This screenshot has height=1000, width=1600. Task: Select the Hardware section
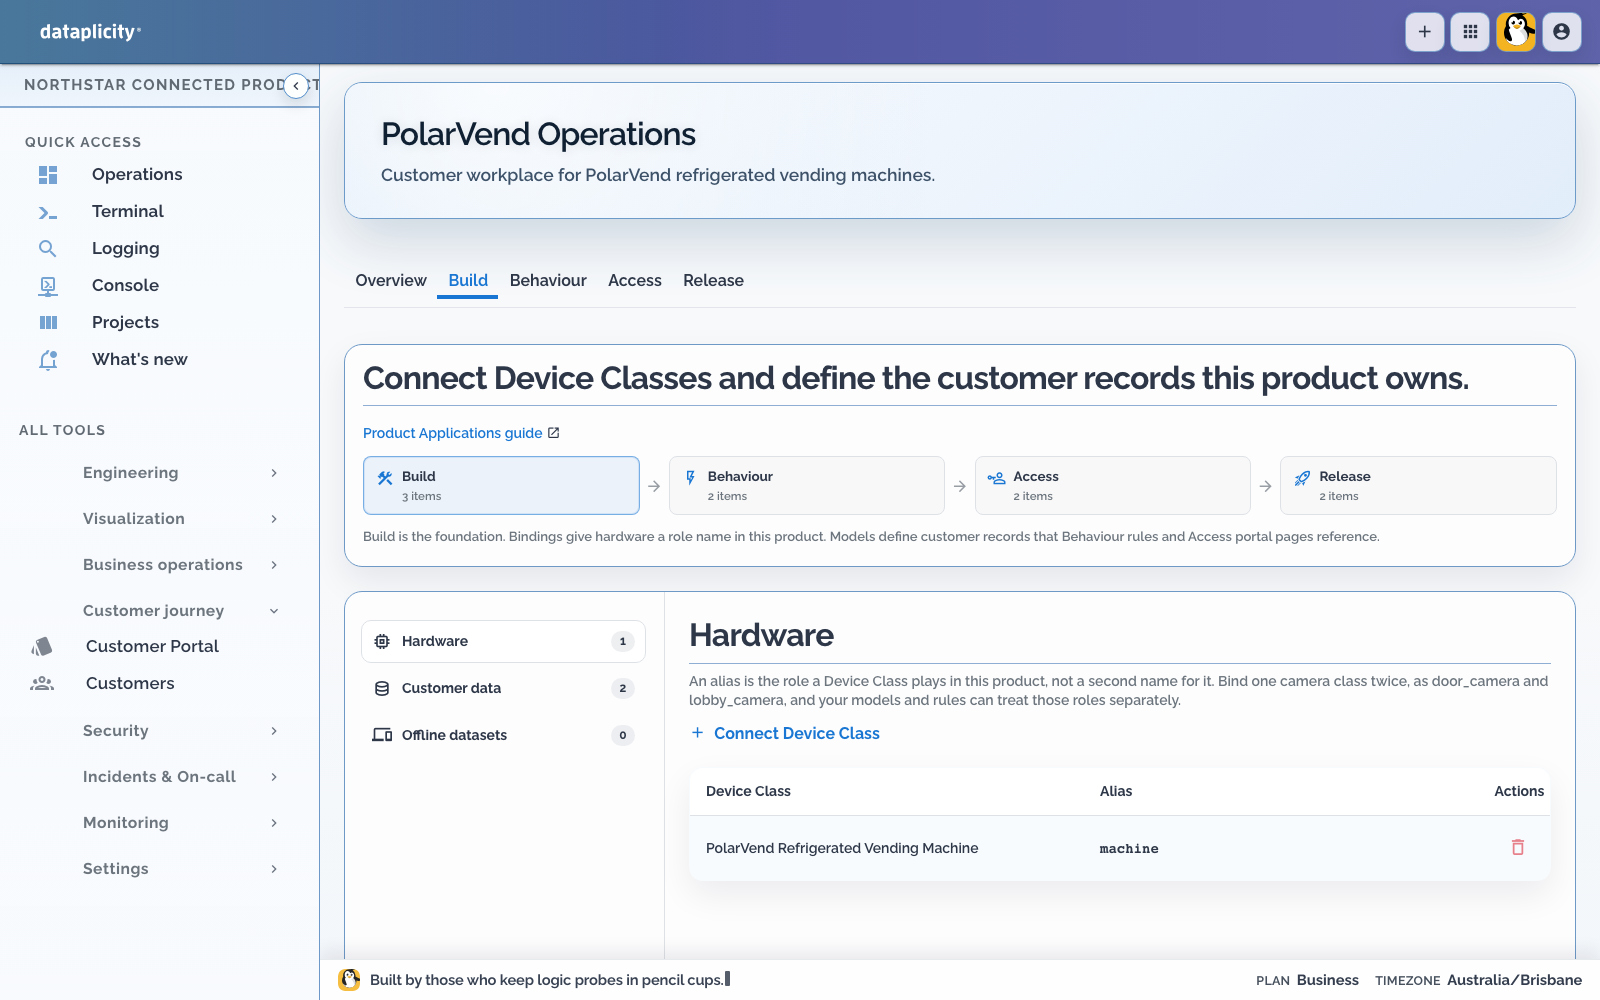(x=503, y=641)
